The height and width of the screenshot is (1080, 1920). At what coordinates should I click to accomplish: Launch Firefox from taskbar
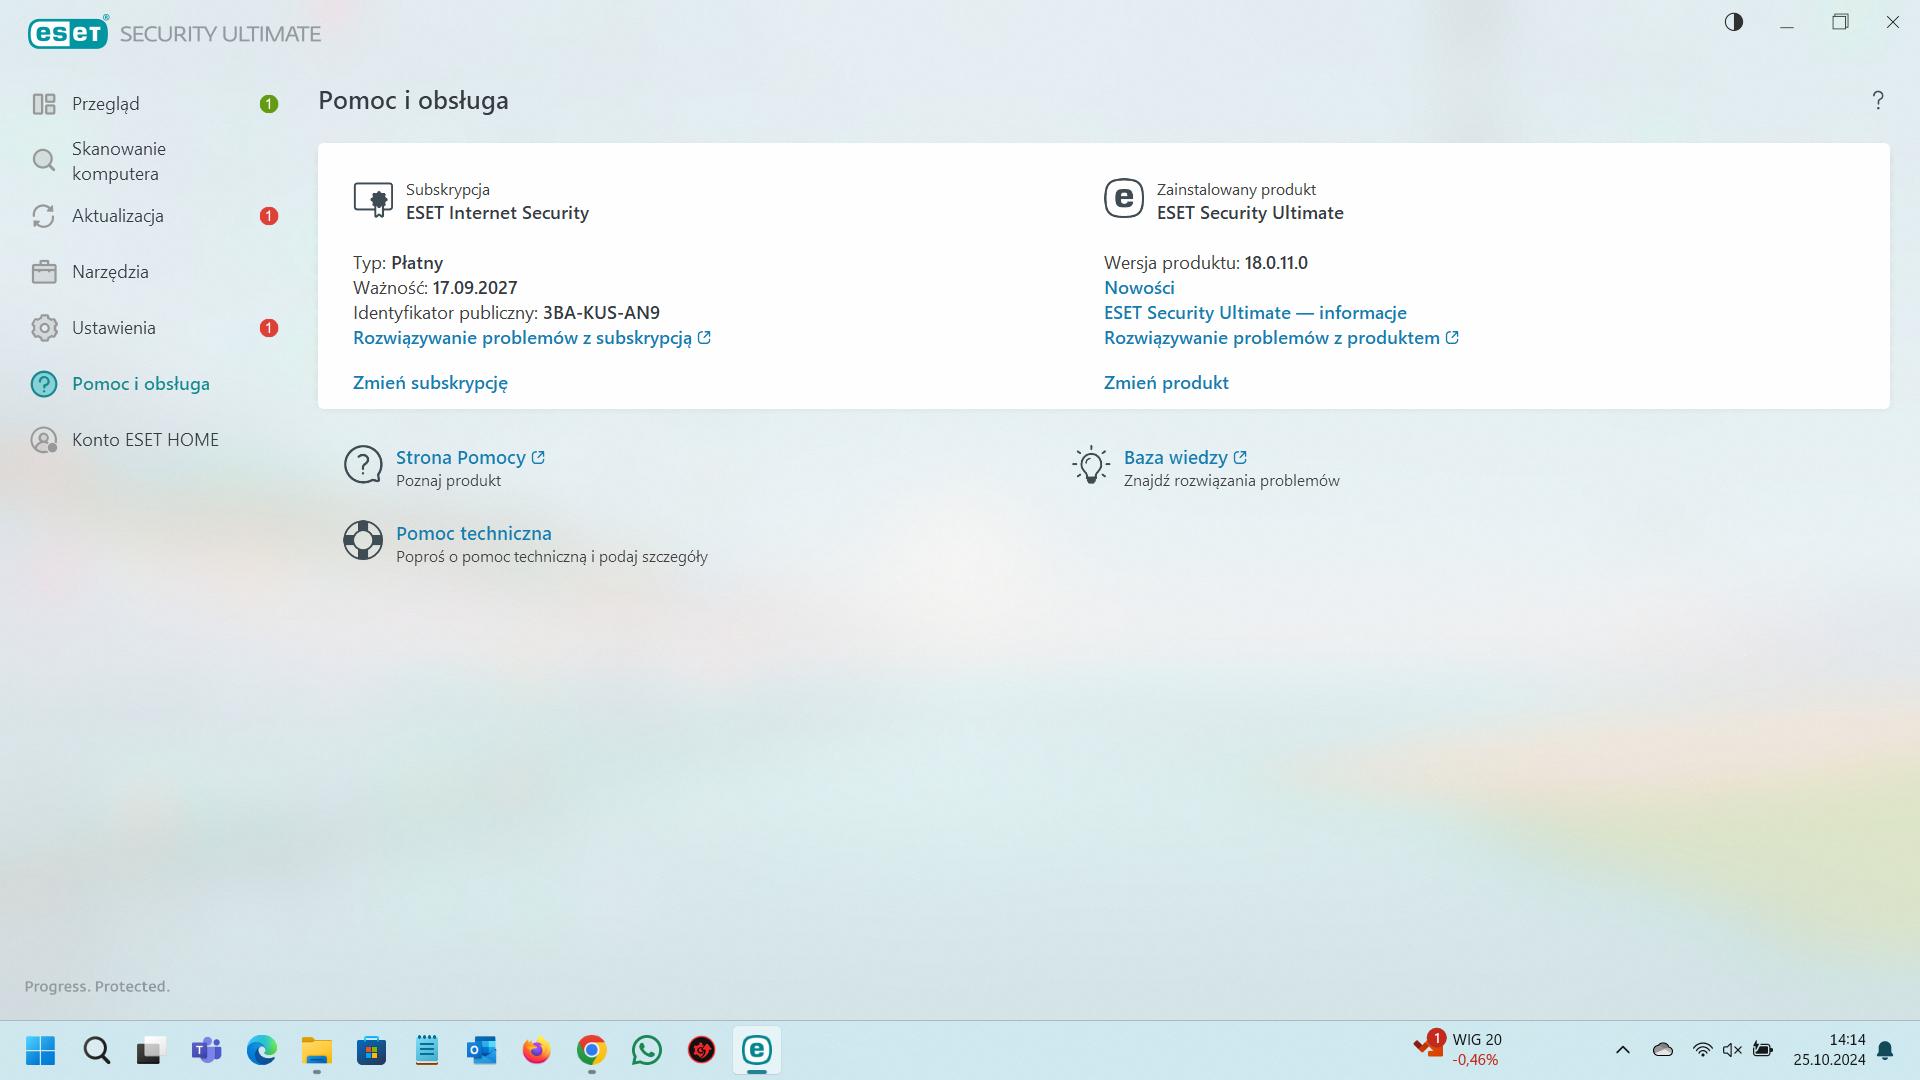click(537, 1051)
